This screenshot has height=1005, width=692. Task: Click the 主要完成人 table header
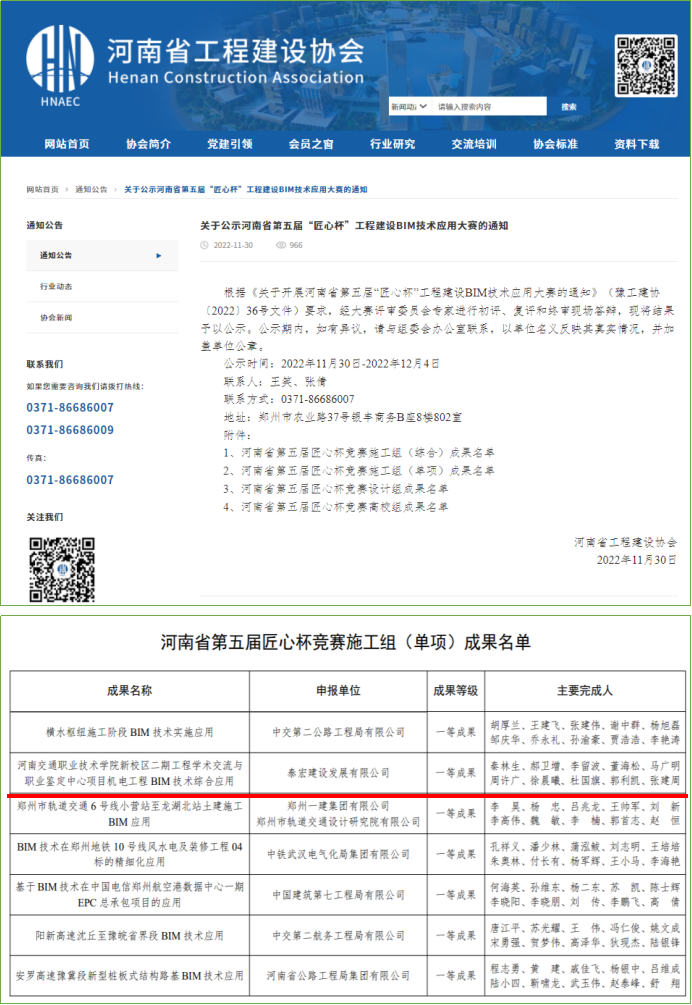tap(585, 691)
